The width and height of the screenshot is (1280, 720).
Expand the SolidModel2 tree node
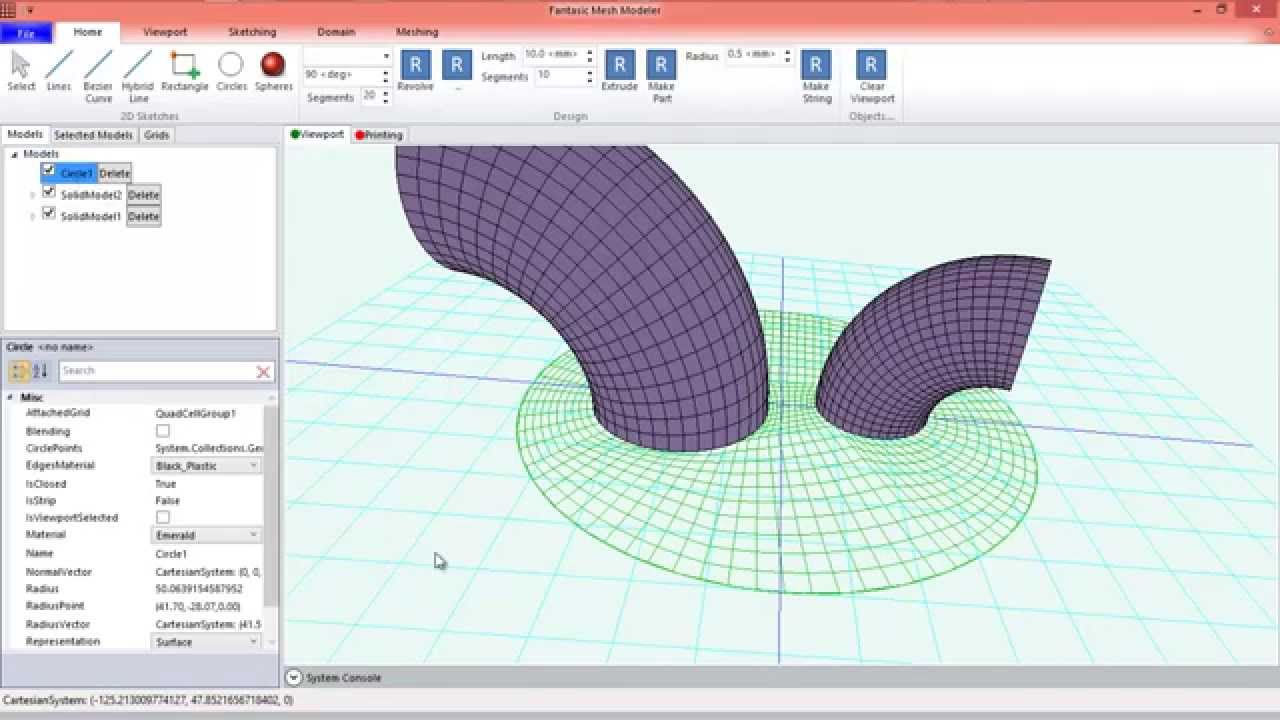click(x=33, y=195)
